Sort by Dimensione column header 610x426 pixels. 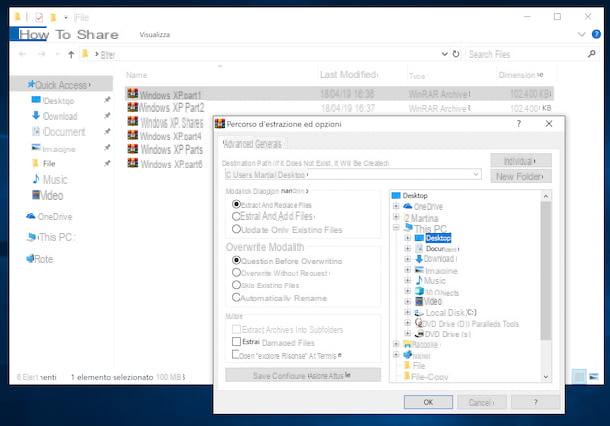(x=521, y=75)
